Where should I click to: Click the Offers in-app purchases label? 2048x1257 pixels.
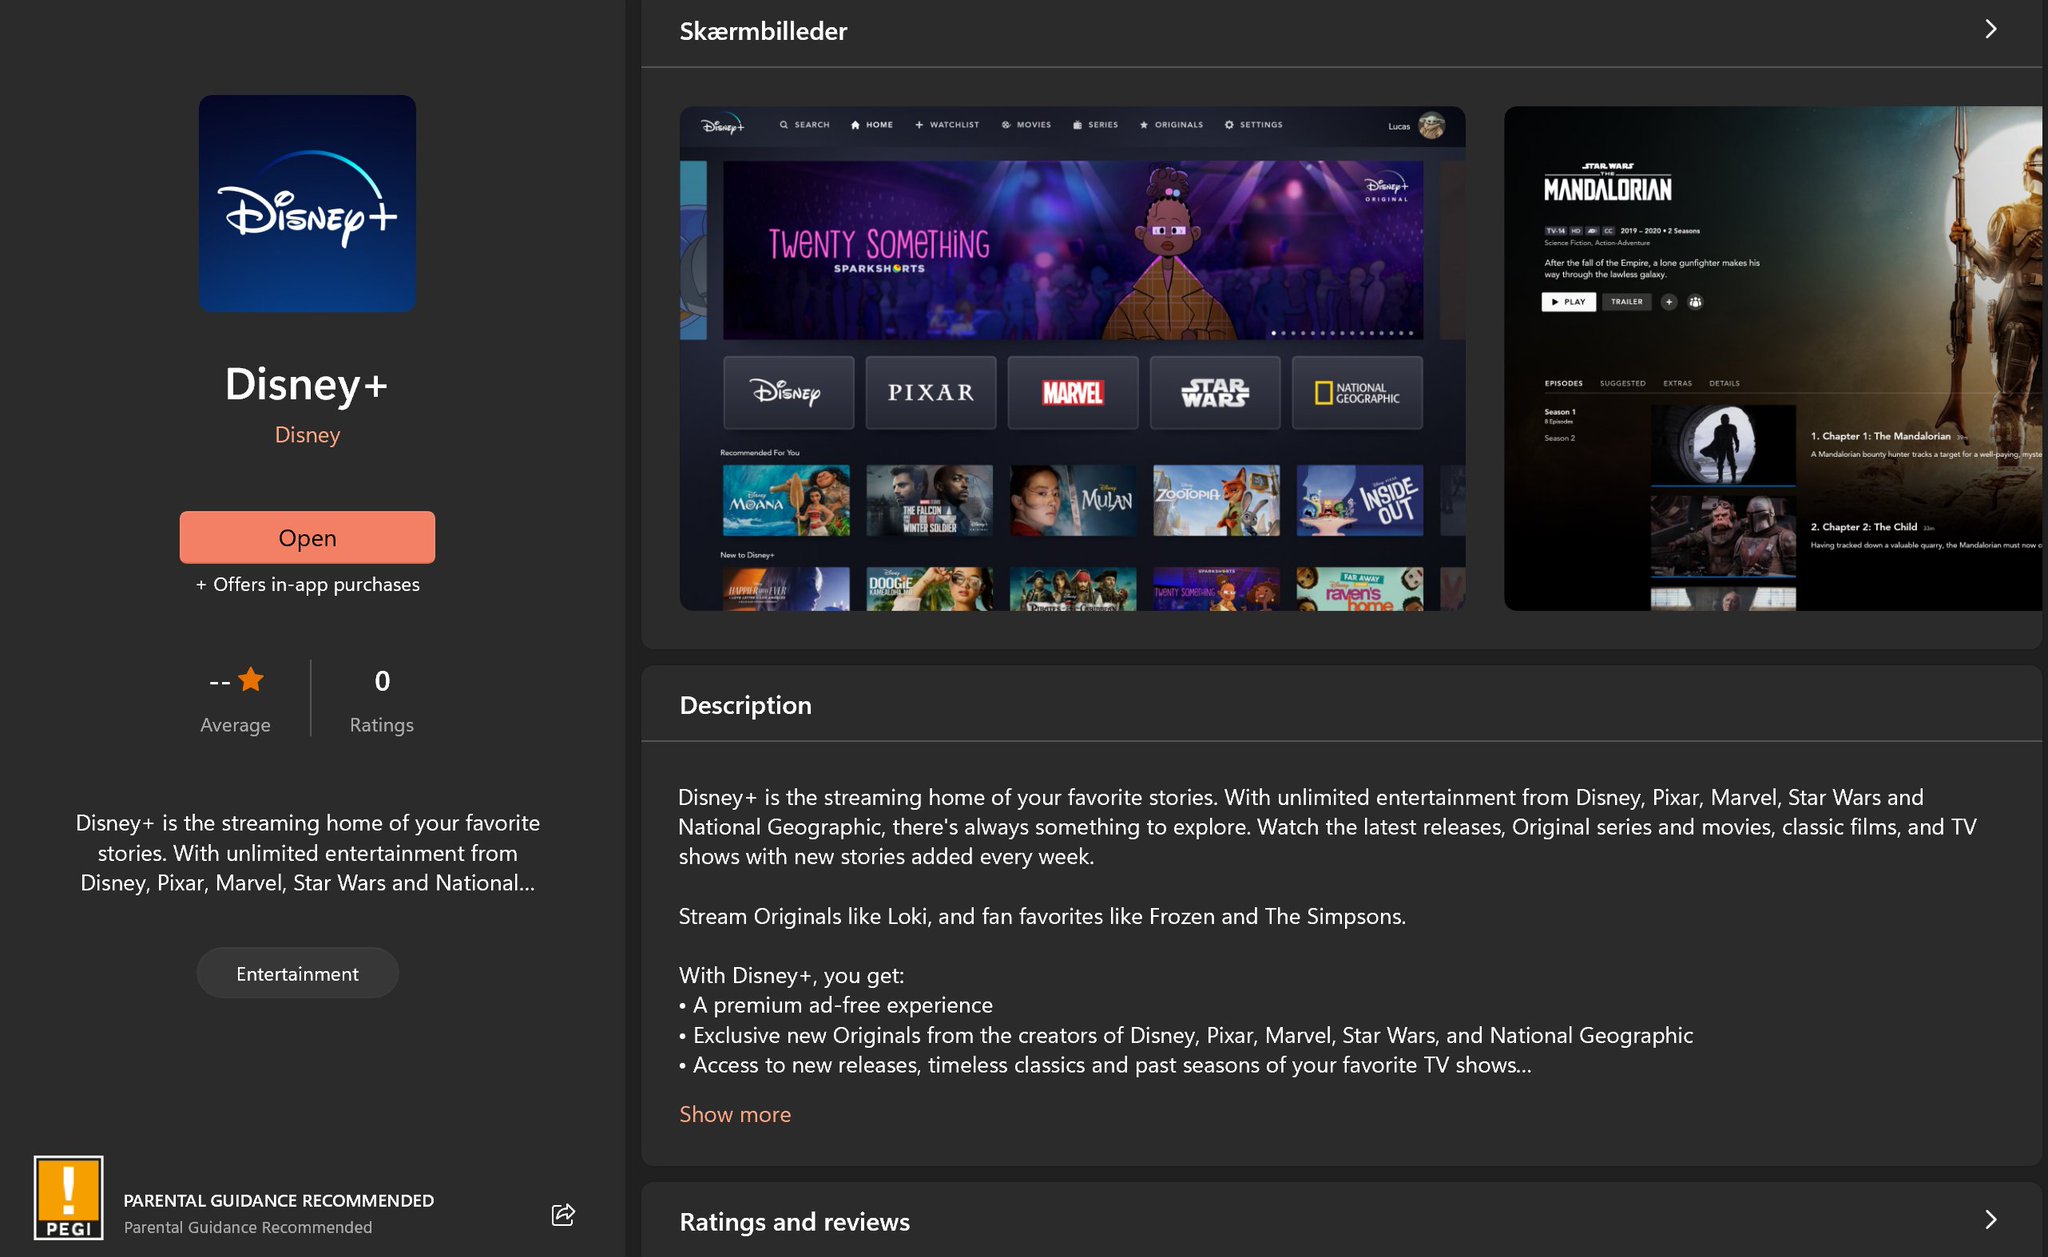pos(306,584)
